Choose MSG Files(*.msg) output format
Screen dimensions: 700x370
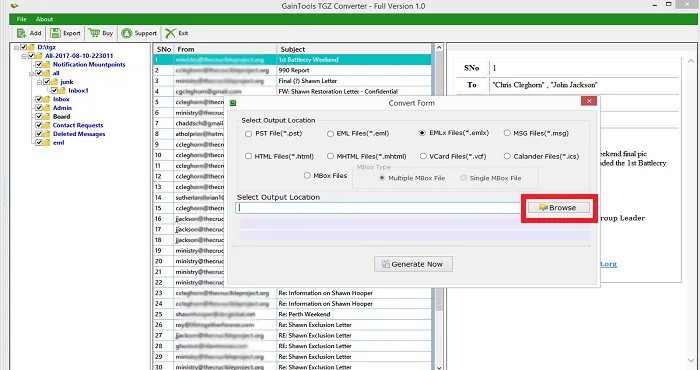tap(507, 133)
